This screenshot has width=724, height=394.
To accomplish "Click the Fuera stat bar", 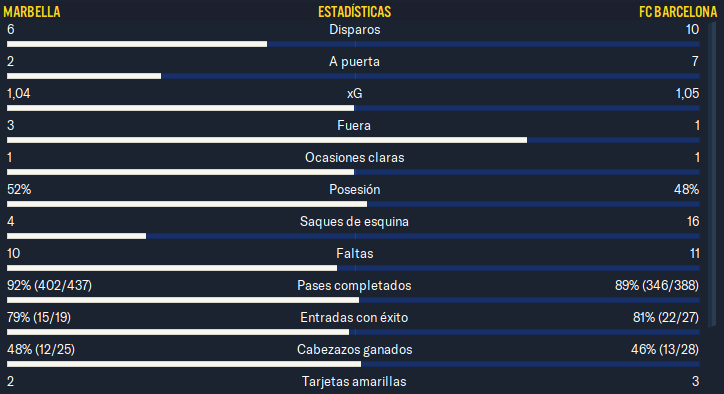I will 353,140.
